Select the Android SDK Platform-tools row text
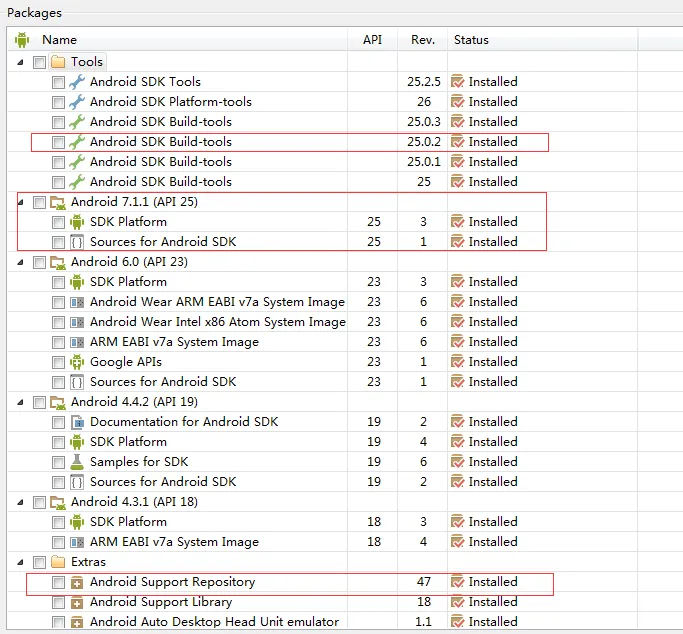The image size is (683, 634). (x=171, y=102)
